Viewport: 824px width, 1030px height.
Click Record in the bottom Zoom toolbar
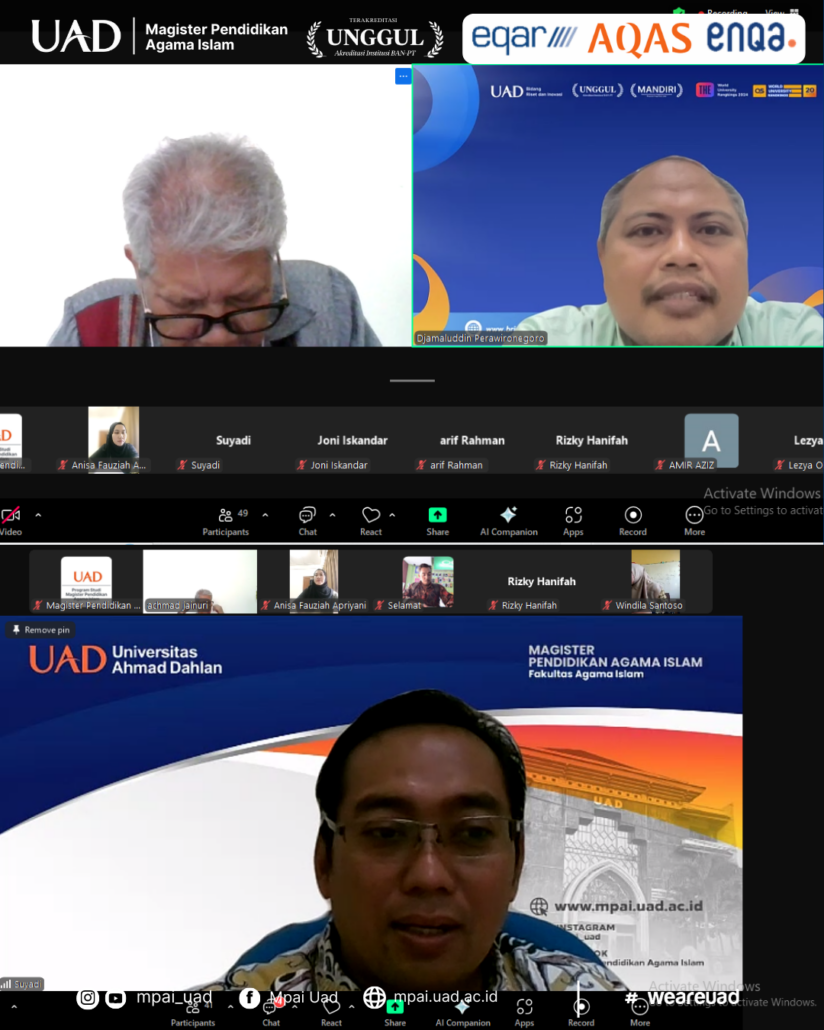(581, 1014)
